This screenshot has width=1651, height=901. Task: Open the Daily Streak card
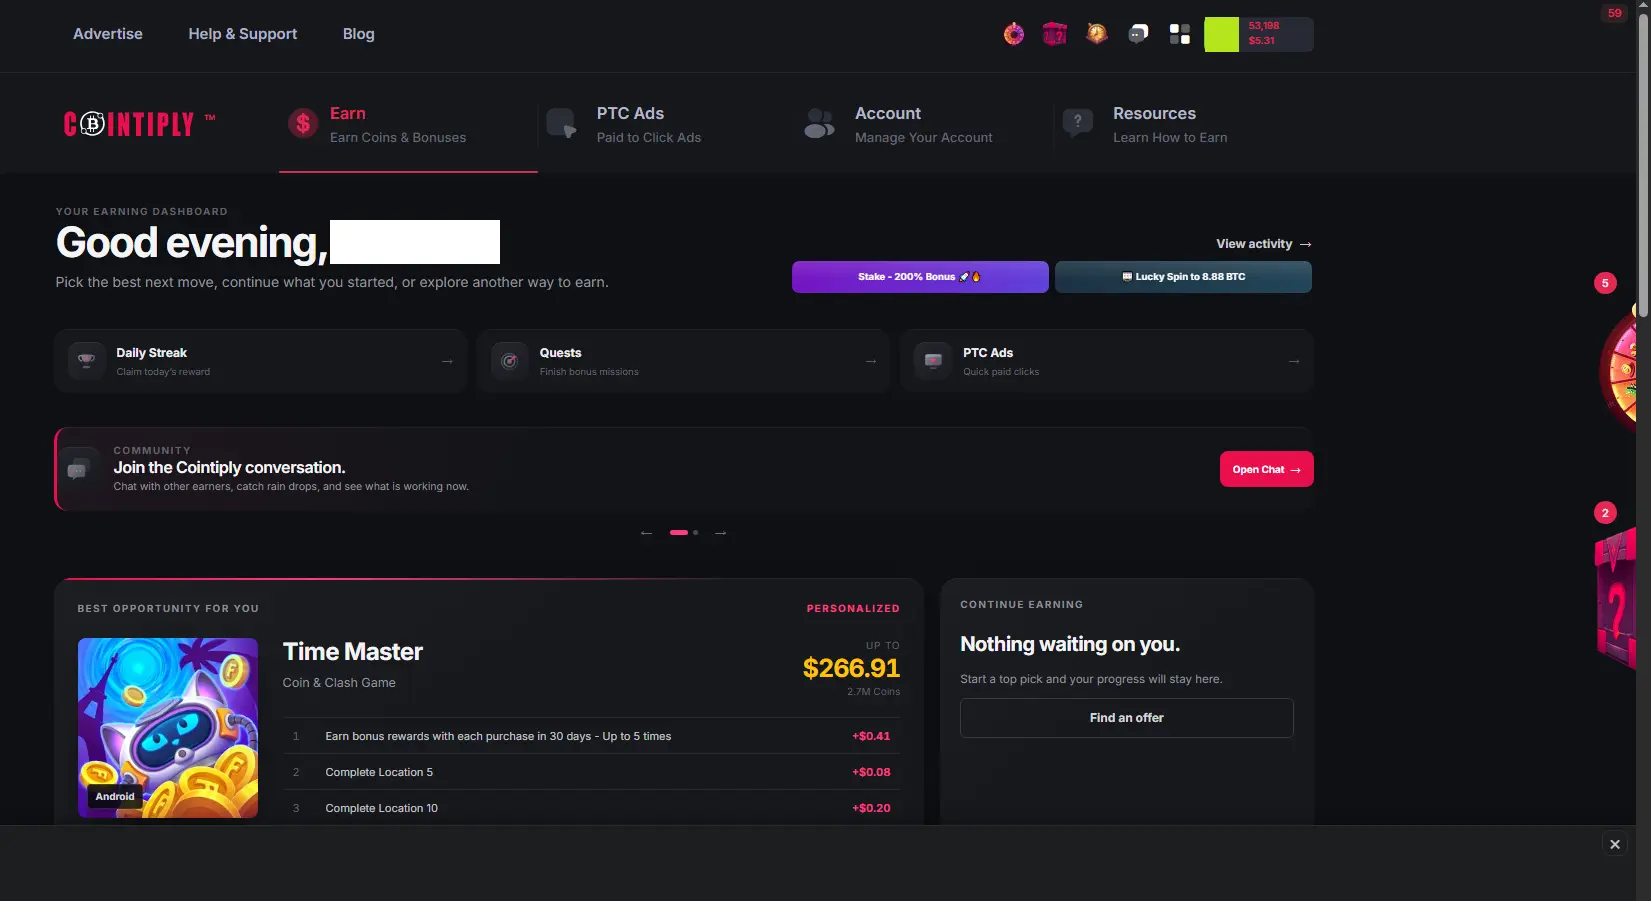coord(261,361)
